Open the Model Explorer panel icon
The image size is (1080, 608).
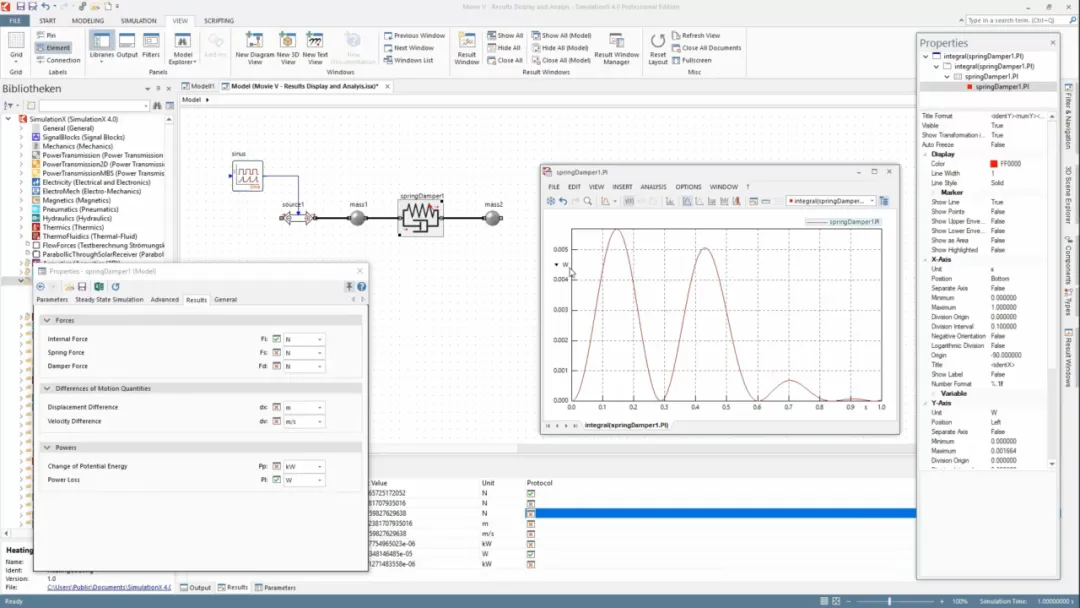[183, 48]
